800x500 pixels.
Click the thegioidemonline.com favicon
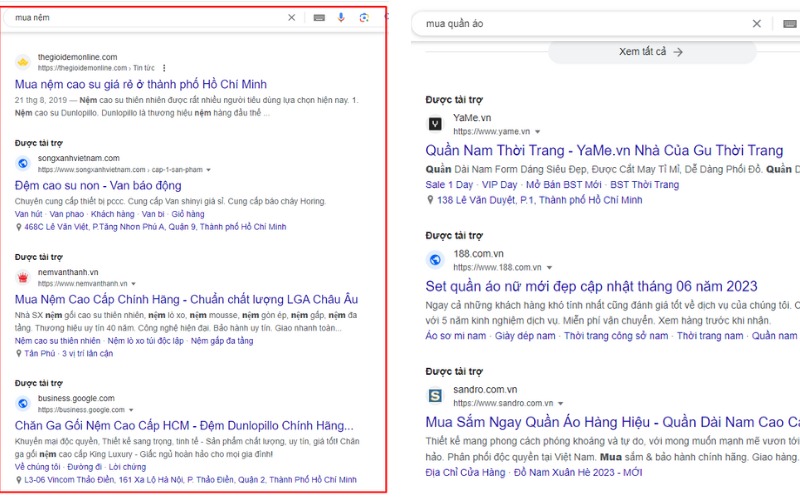click(23, 62)
